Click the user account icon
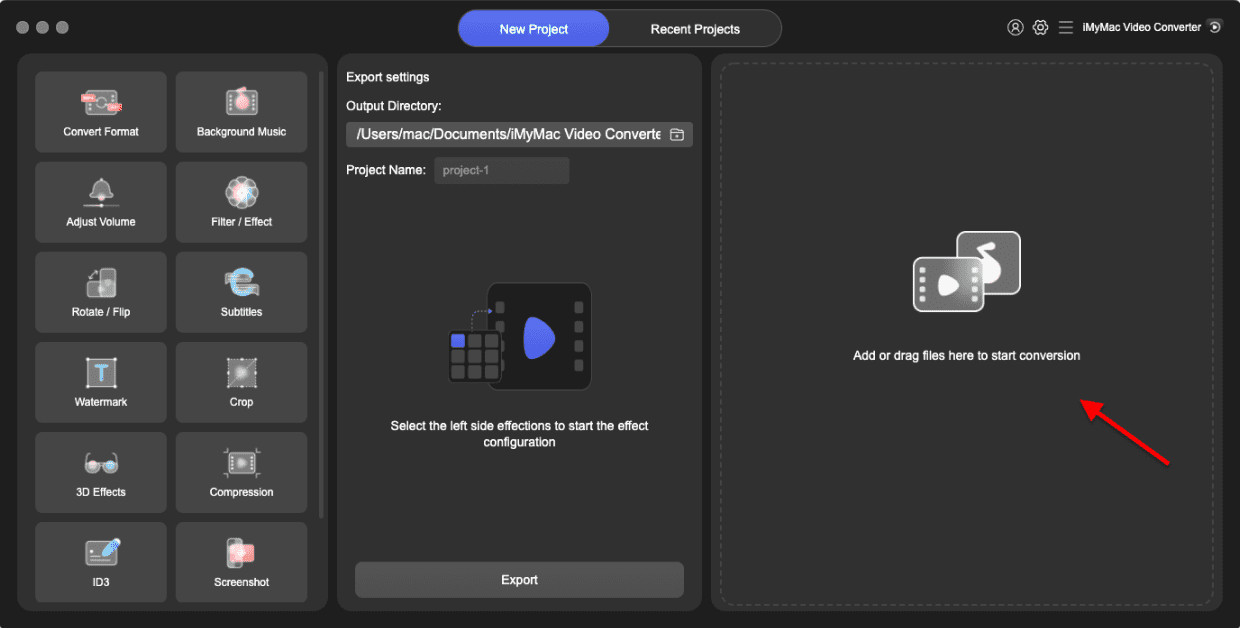The height and width of the screenshot is (628, 1240). point(1015,28)
